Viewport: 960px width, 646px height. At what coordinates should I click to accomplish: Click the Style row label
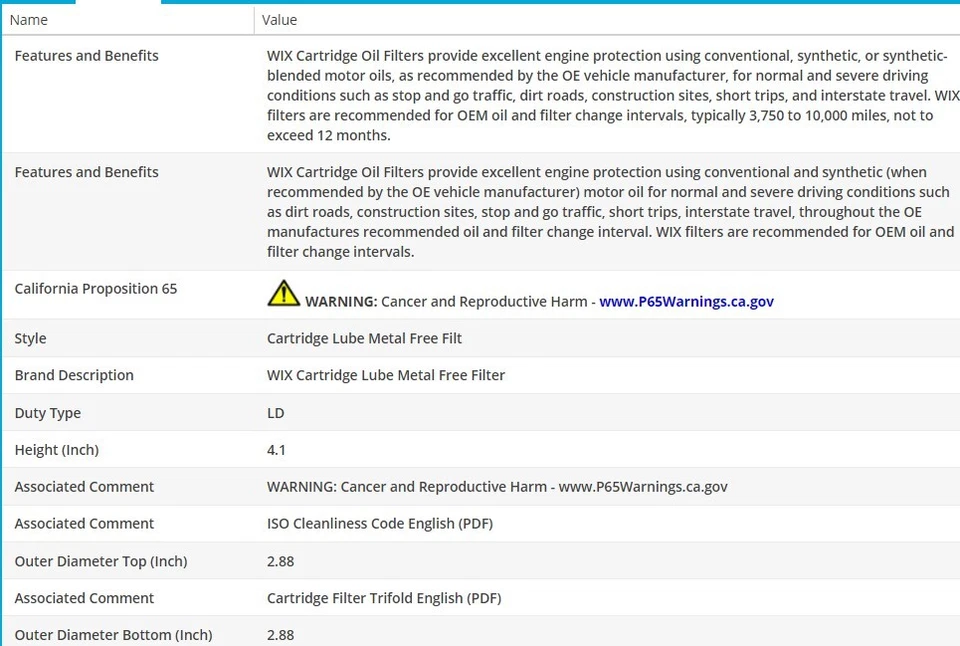coord(31,338)
